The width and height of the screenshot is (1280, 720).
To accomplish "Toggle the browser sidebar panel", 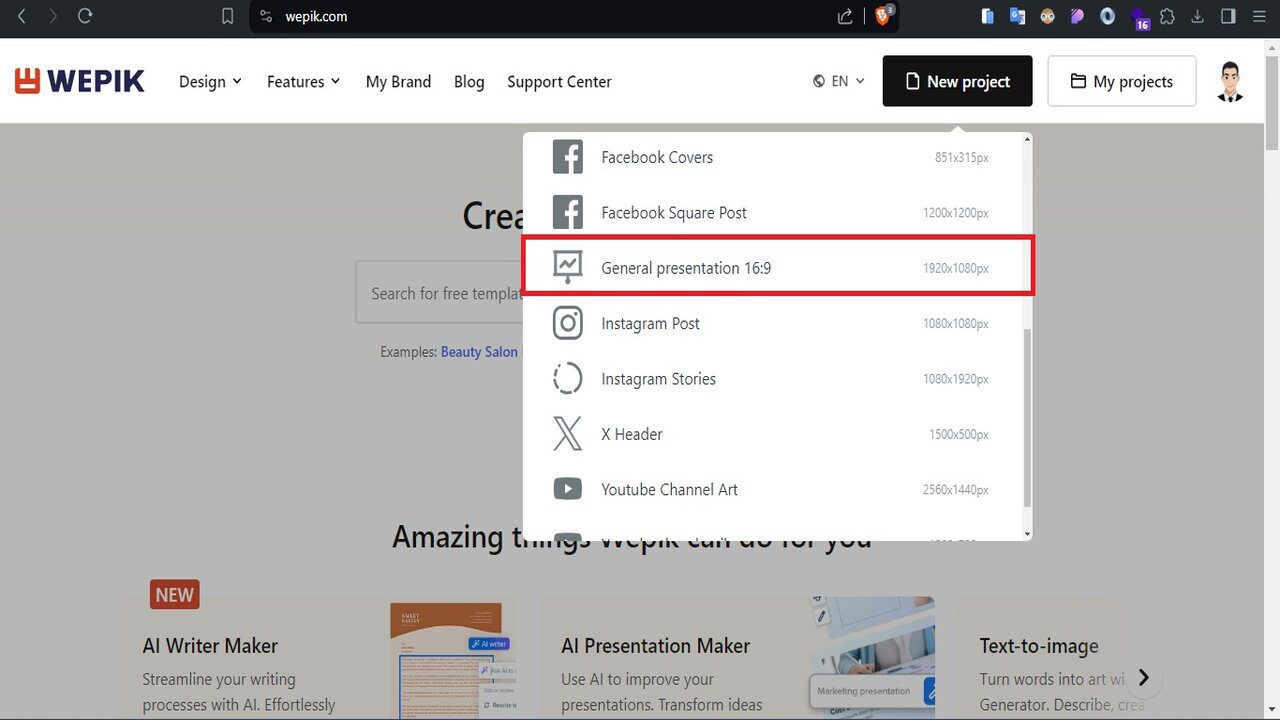I will point(1229,16).
